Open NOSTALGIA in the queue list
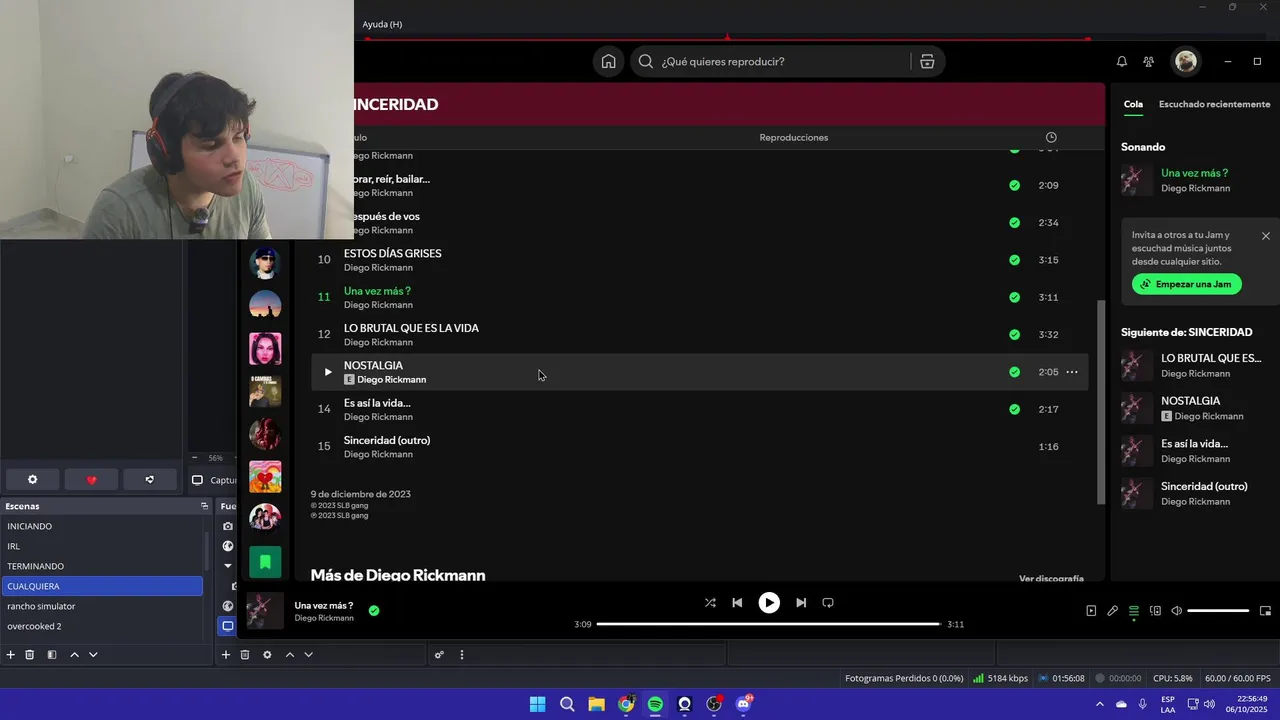 [x=1195, y=408]
